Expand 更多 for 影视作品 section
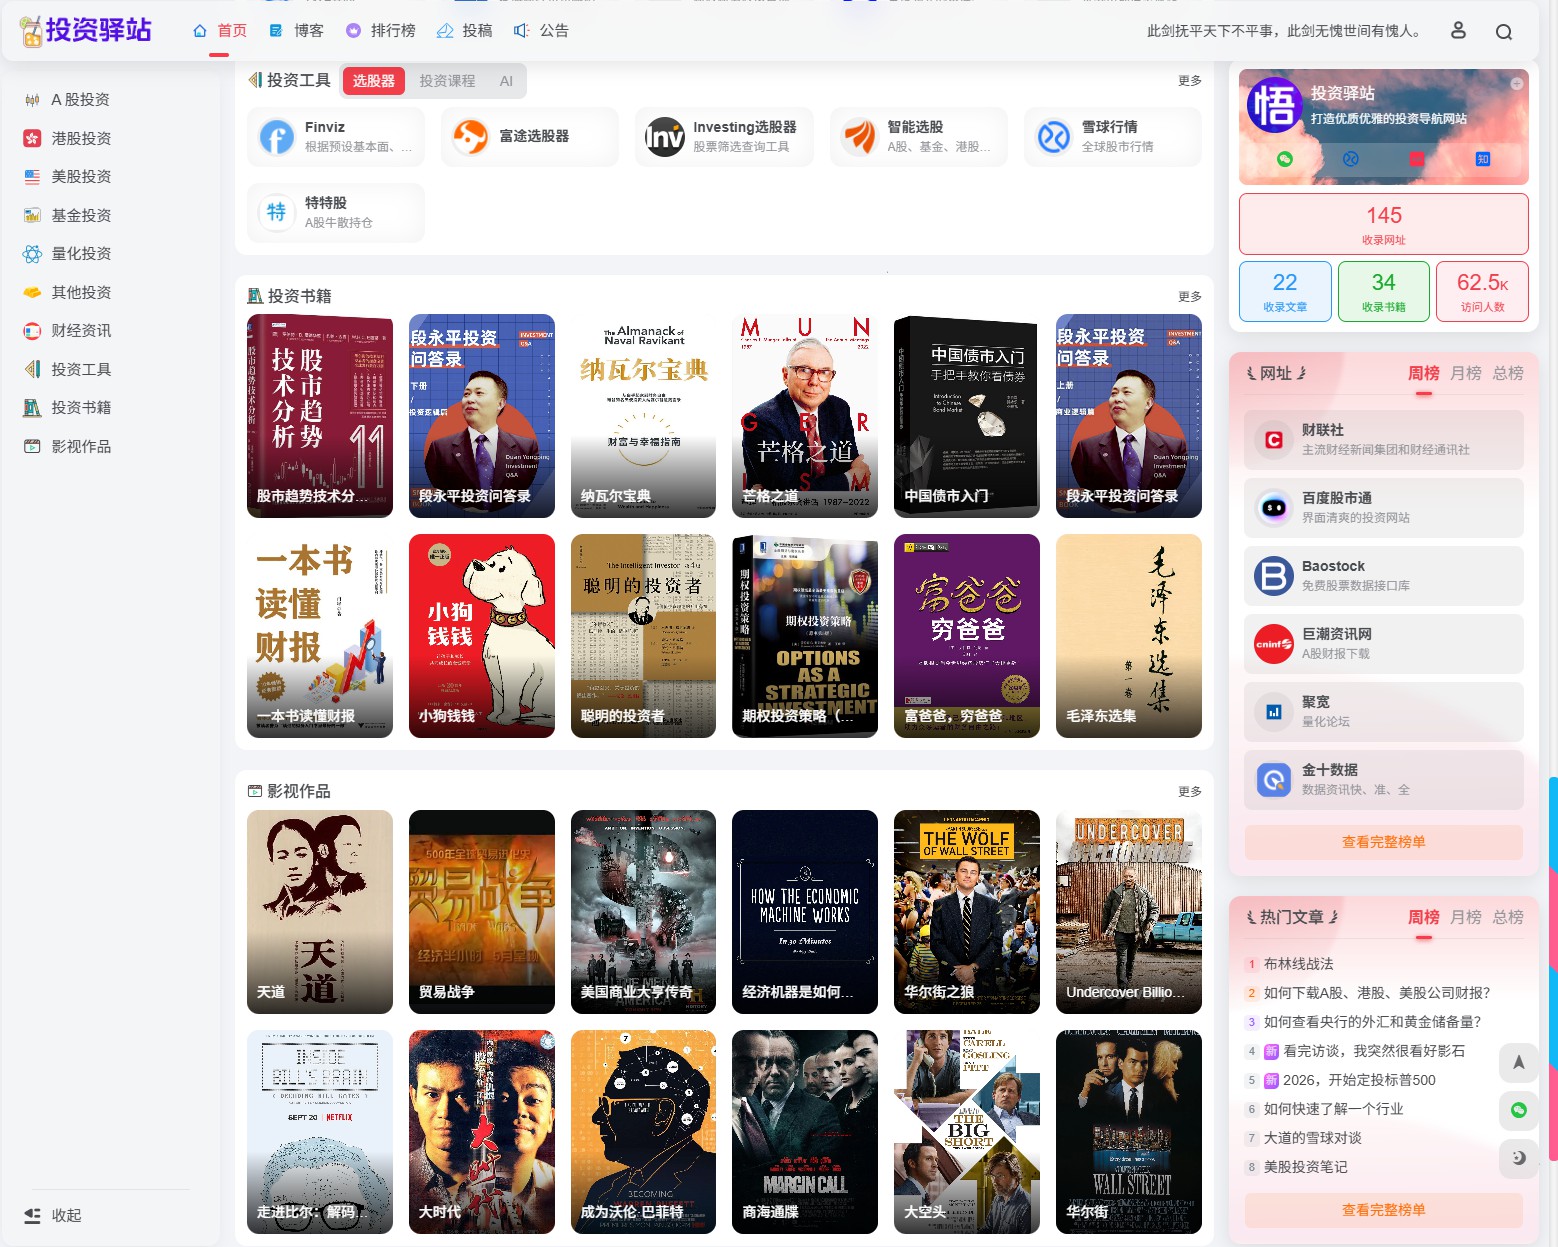The image size is (1558, 1247). click(1190, 791)
